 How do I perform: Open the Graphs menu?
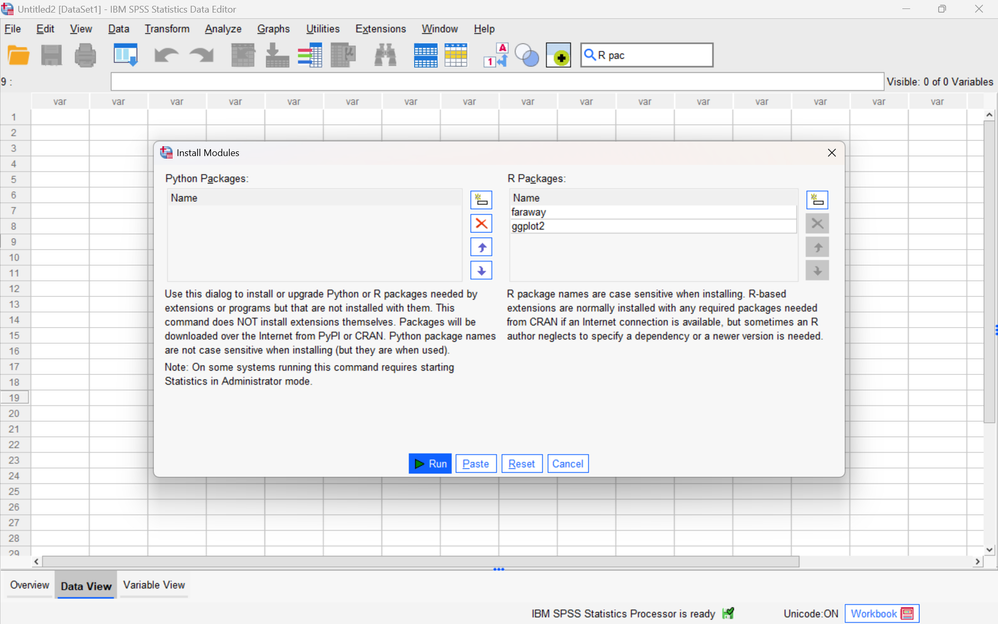pyautogui.click(x=274, y=29)
